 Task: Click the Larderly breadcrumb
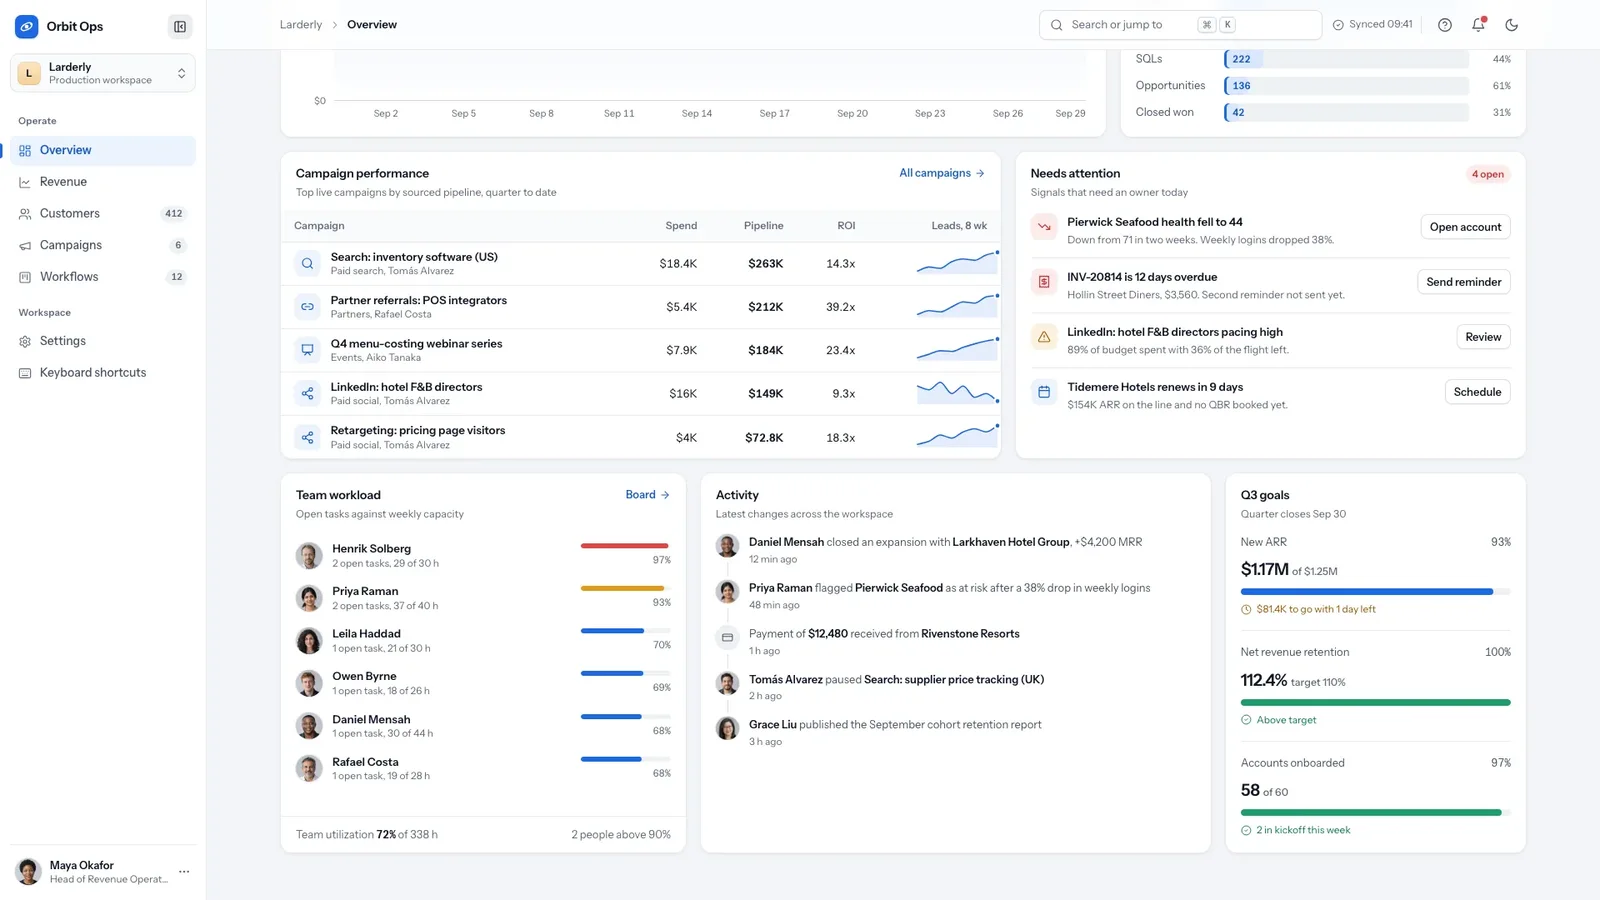pos(301,25)
